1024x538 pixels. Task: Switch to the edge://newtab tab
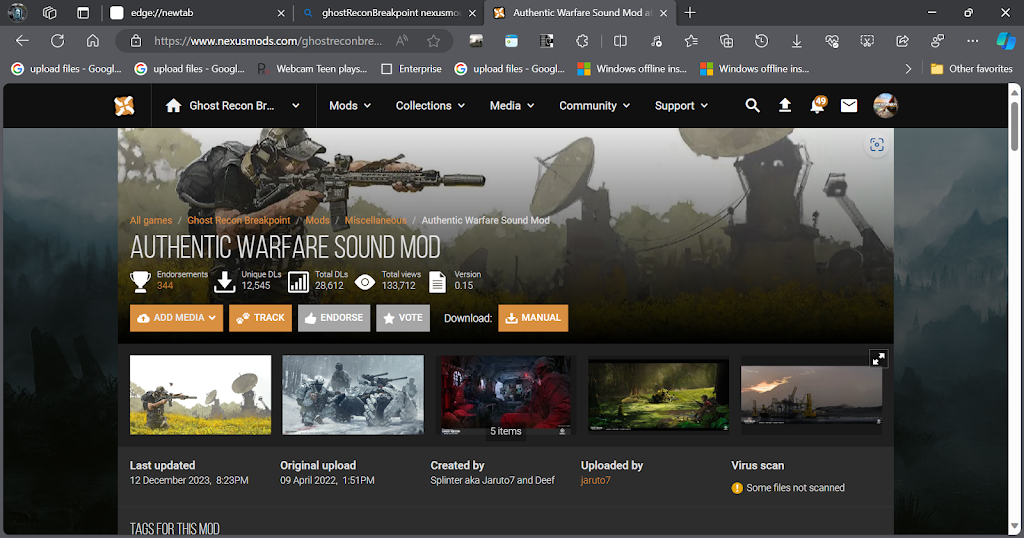[197, 13]
